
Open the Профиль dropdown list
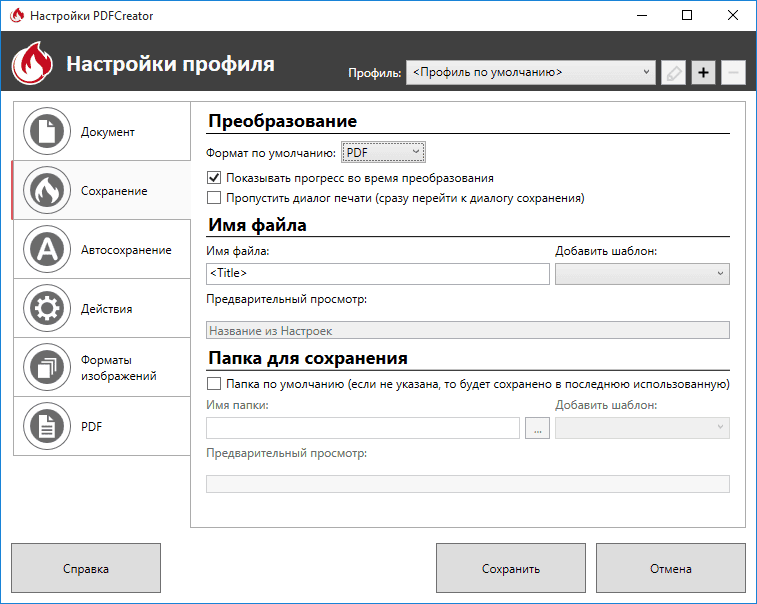point(530,73)
